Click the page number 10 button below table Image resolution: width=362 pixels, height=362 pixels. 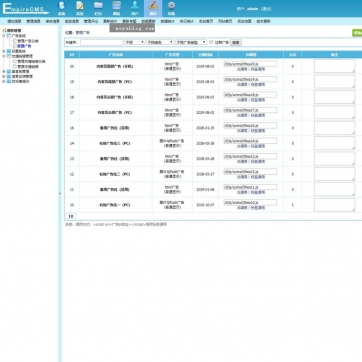(x=70, y=216)
